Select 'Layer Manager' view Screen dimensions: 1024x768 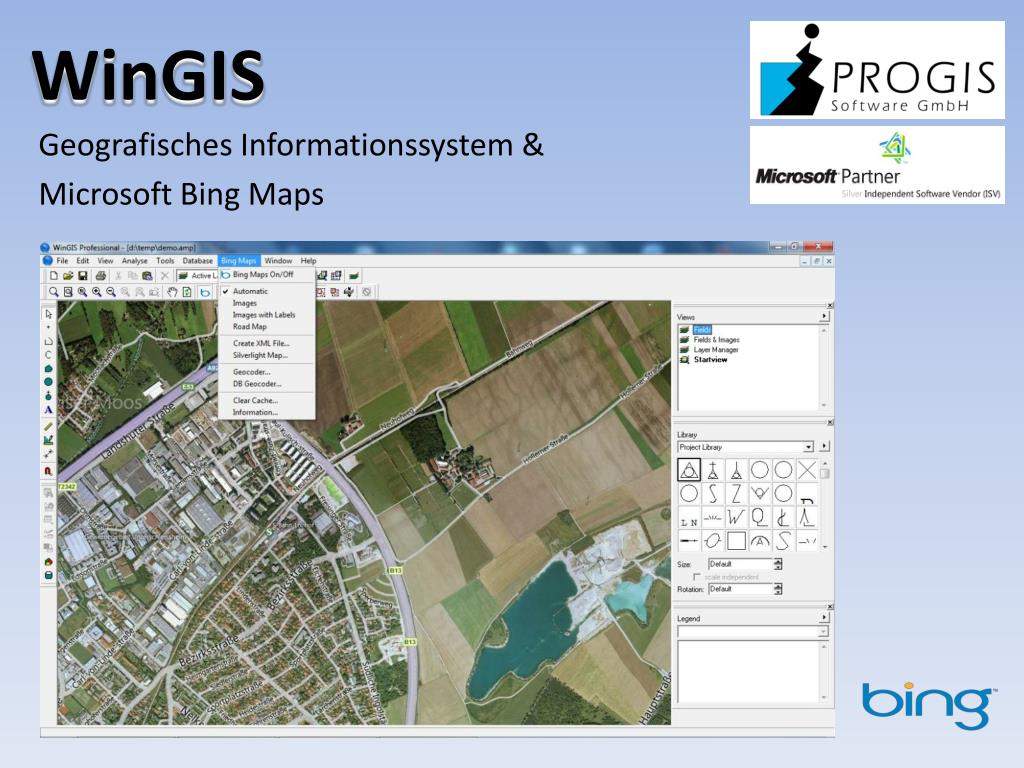[x=716, y=349]
